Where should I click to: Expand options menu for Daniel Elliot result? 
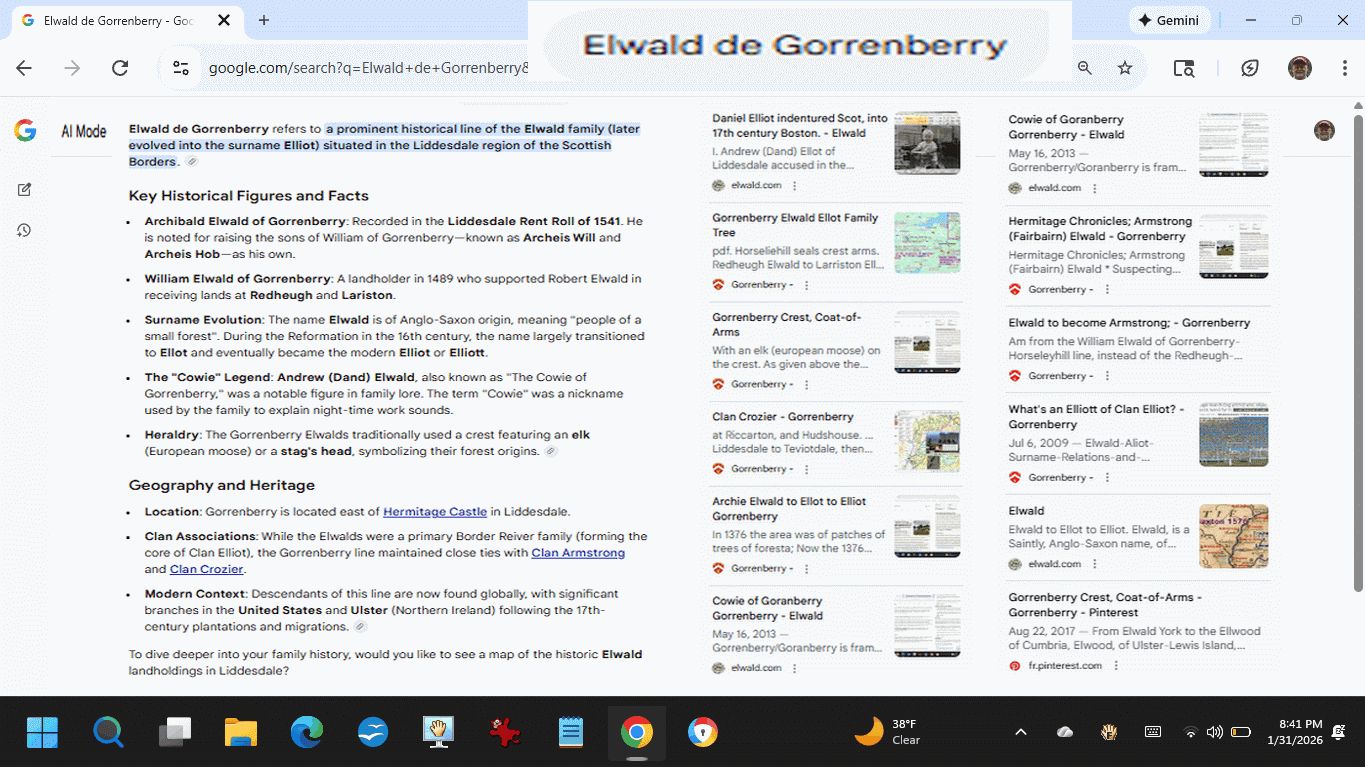[795, 186]
